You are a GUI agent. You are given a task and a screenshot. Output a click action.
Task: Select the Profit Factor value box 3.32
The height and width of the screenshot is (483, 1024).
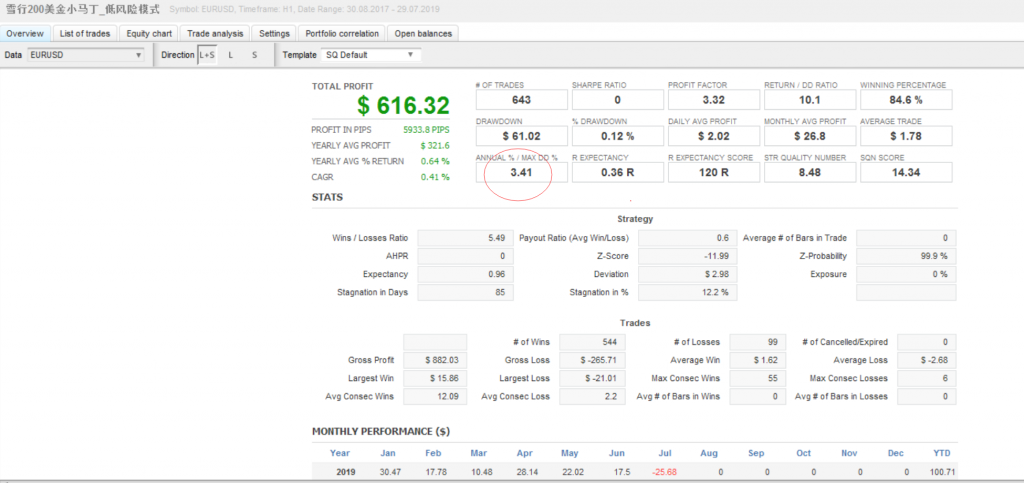coord(712,100)
